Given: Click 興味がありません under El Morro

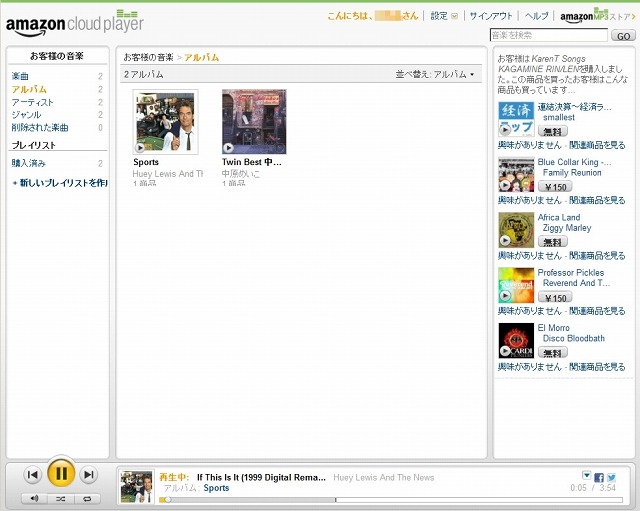Looking at the screenshot, I should (529, 367).
